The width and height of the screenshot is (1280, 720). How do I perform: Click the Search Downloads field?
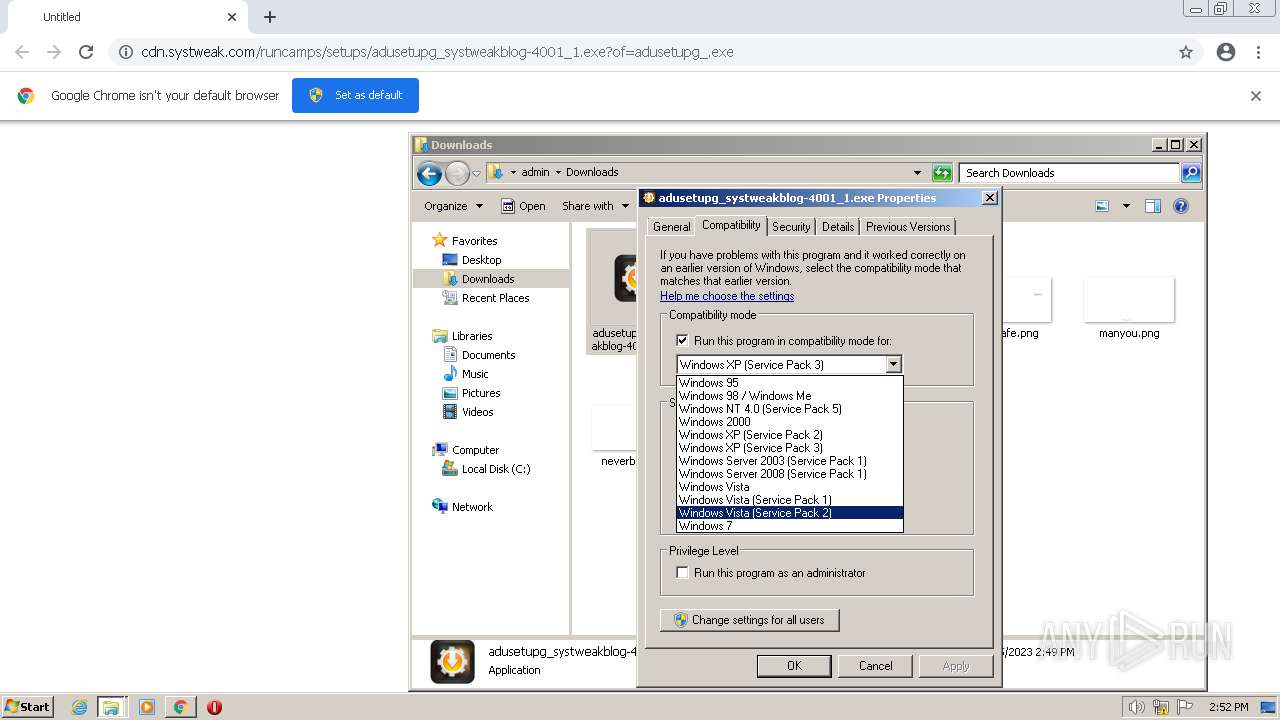(x=1069, y=173)
